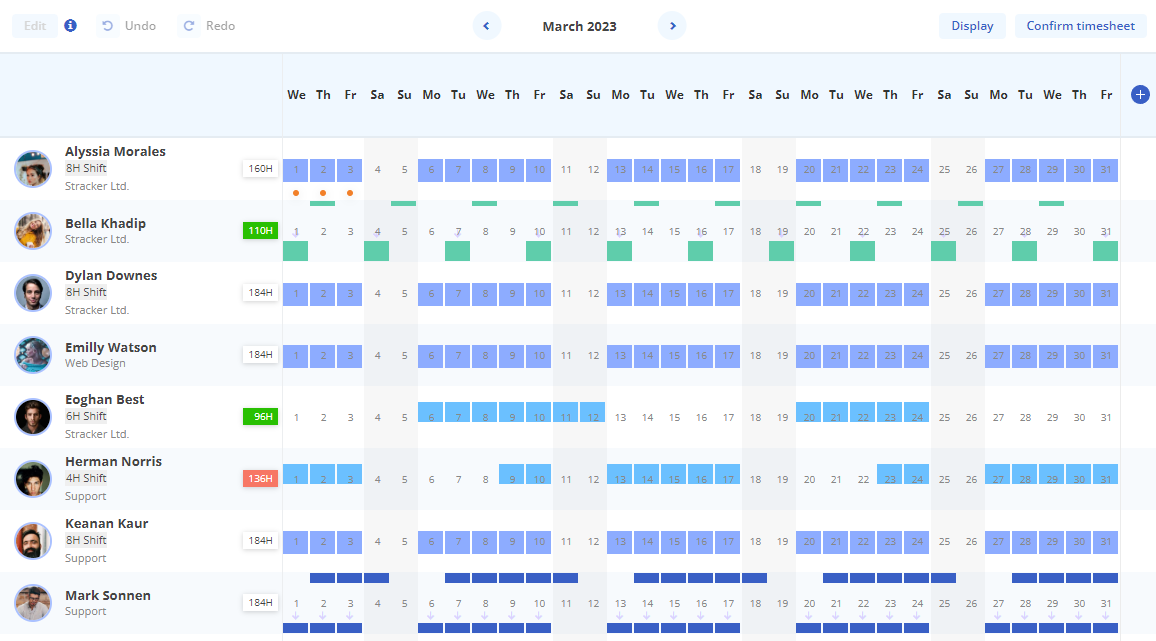Click the Undo arrow icon
Image resolution: width=1156 pixels, height=641 pixels.
(x=108, y=26)
